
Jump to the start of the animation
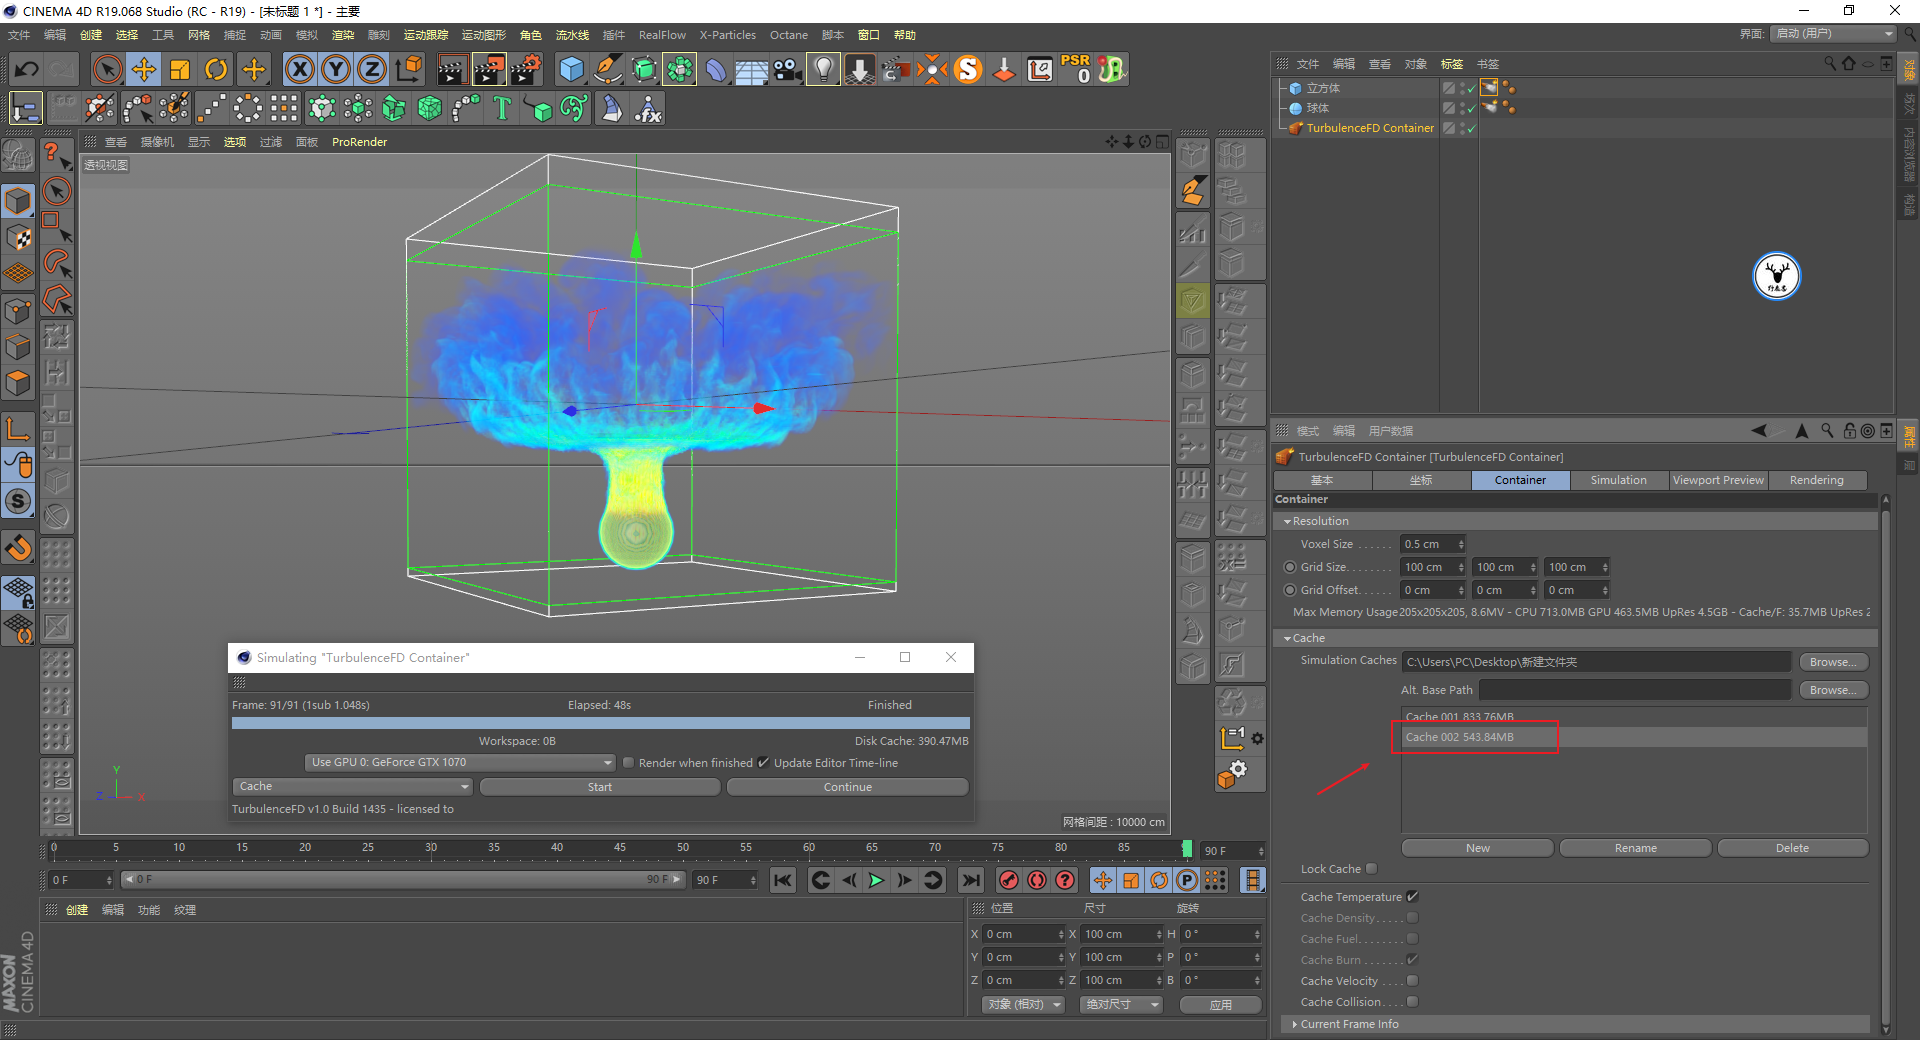[x=783, y=880]
